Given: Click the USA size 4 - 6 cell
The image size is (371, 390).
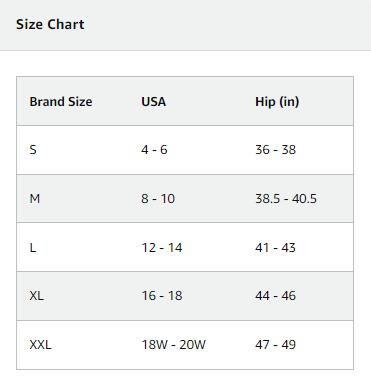Looking at the screenshot, I should pos(154,150).
